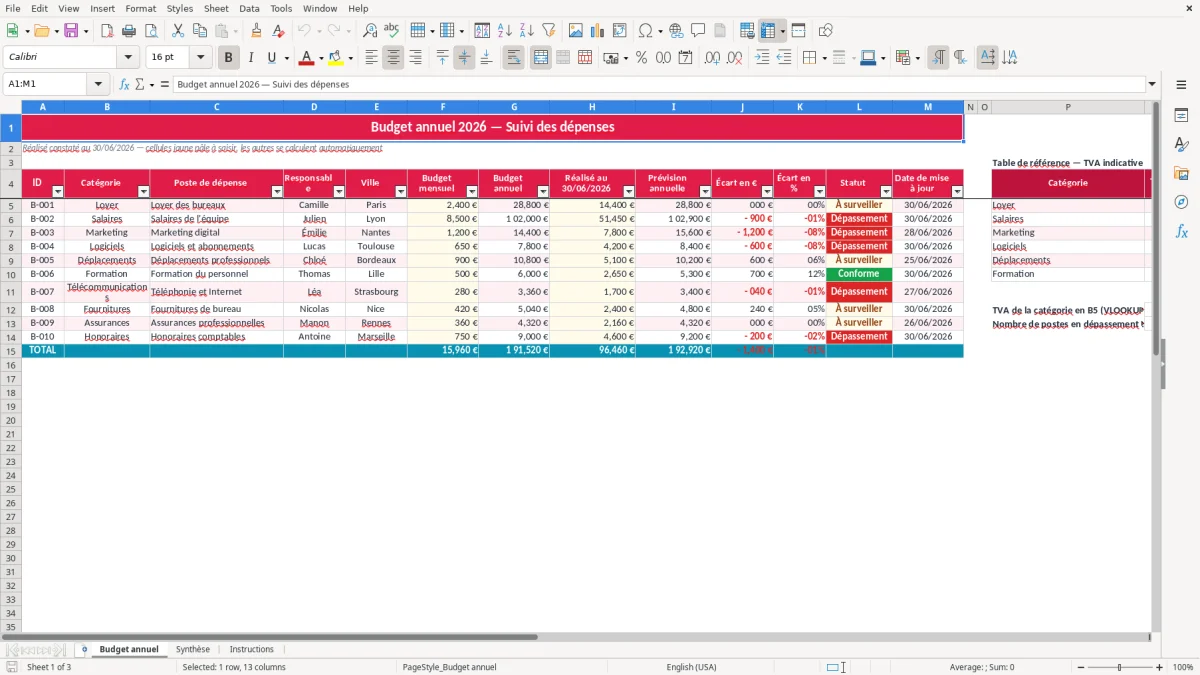Increase indent of cell content

(762, 58)
